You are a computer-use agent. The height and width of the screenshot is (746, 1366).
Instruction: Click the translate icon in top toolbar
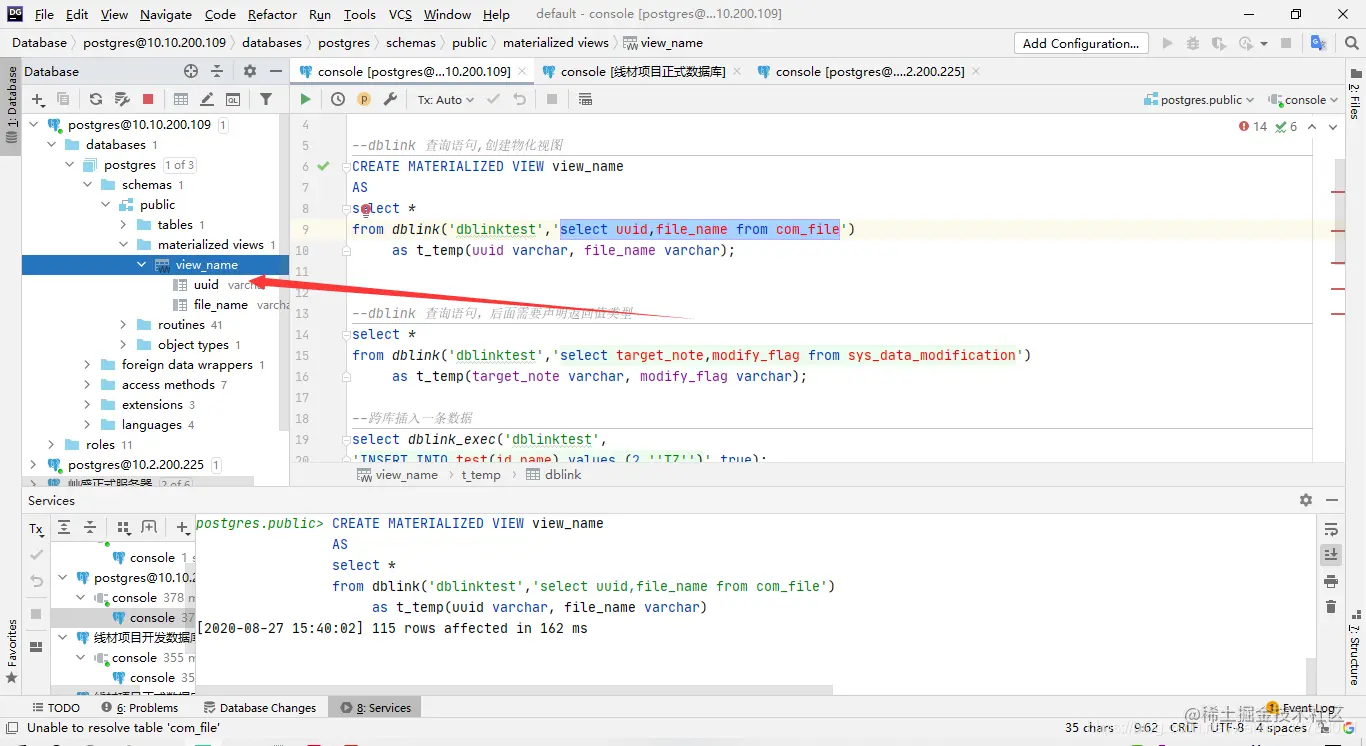1318,43
